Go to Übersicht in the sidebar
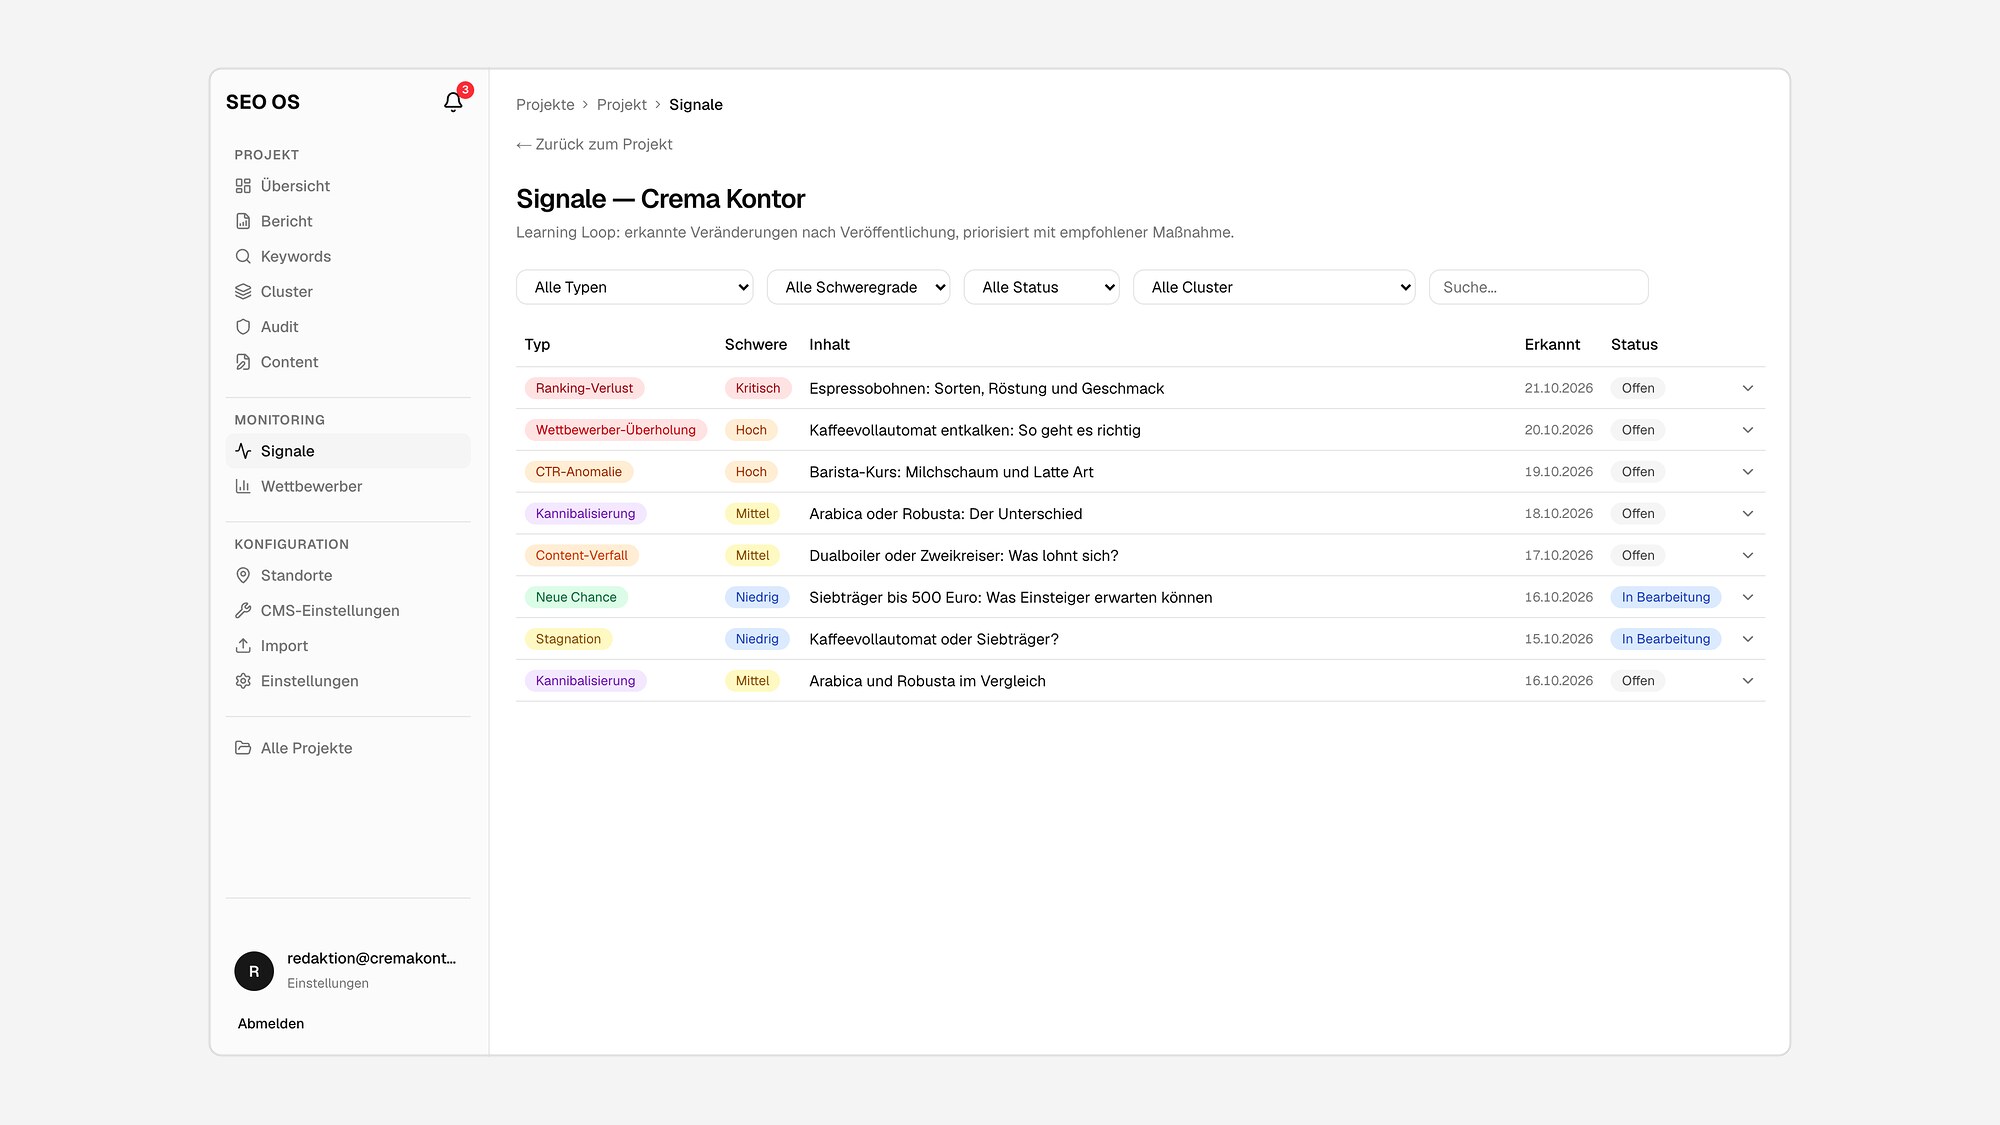2000x1125 pixels. pos(348,186)
